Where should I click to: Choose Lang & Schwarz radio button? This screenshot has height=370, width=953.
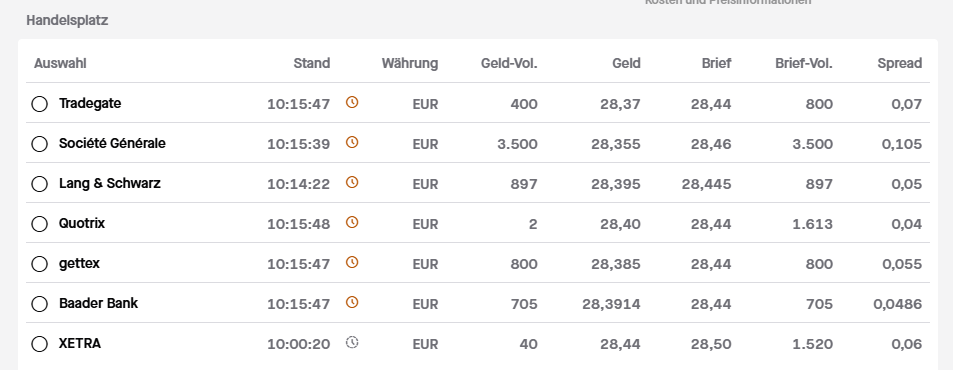(40, 184)
